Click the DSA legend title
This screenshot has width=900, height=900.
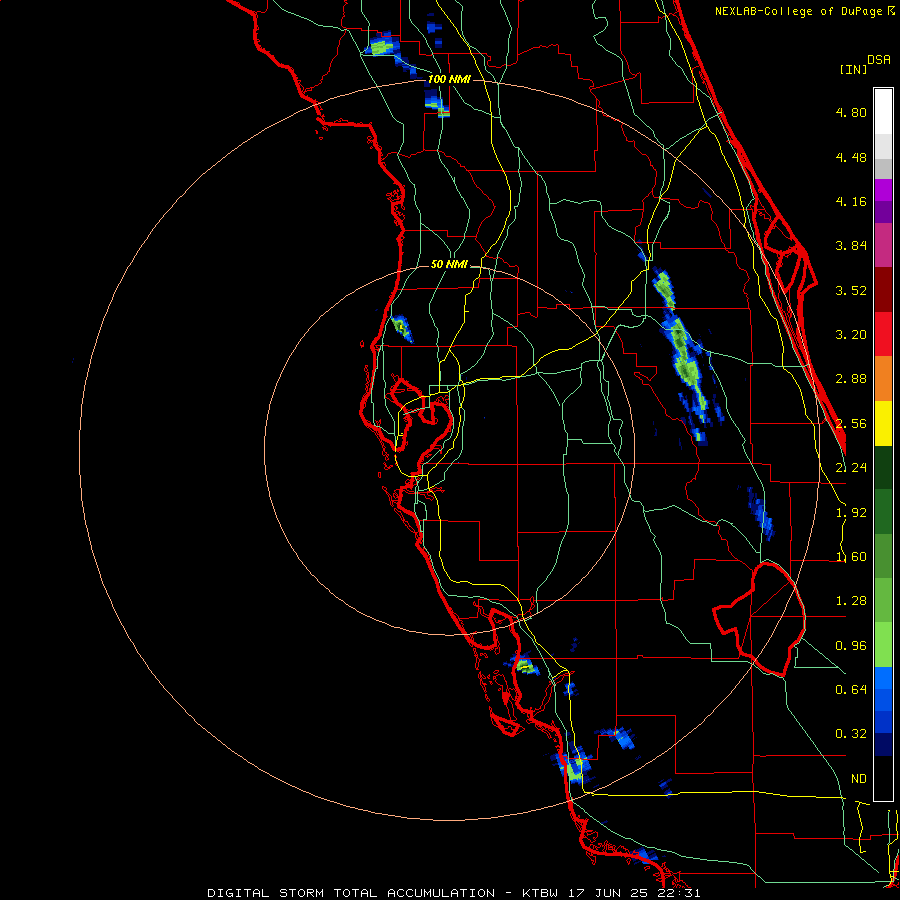coord(879,59)
